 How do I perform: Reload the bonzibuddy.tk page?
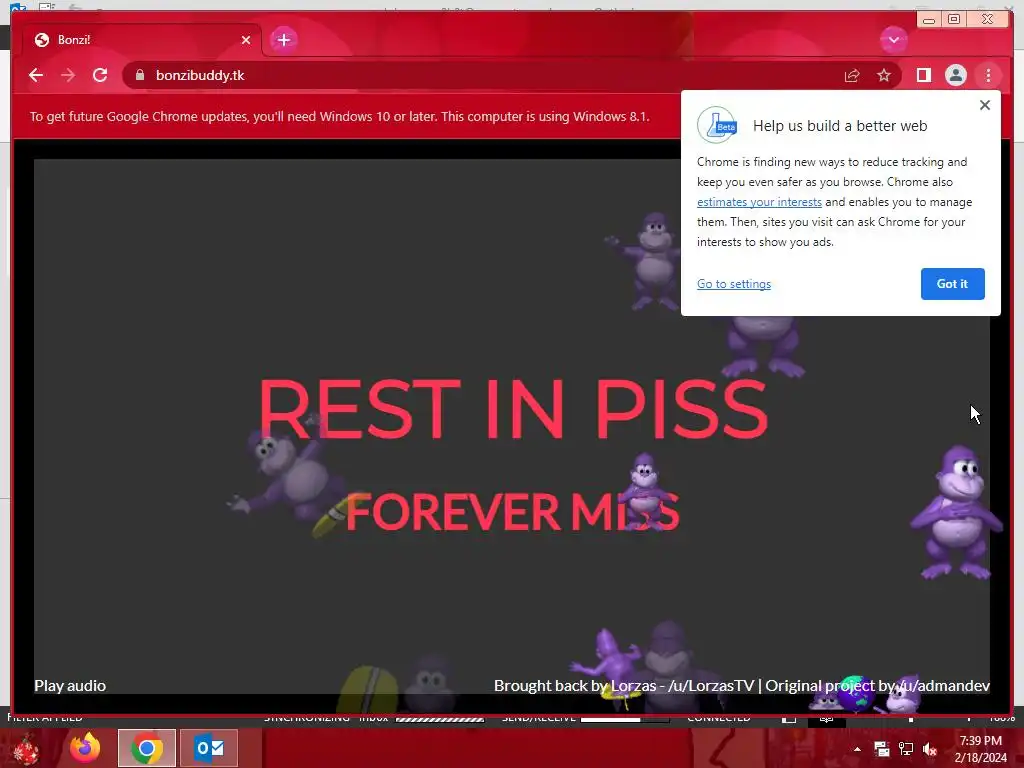point(100,75)
